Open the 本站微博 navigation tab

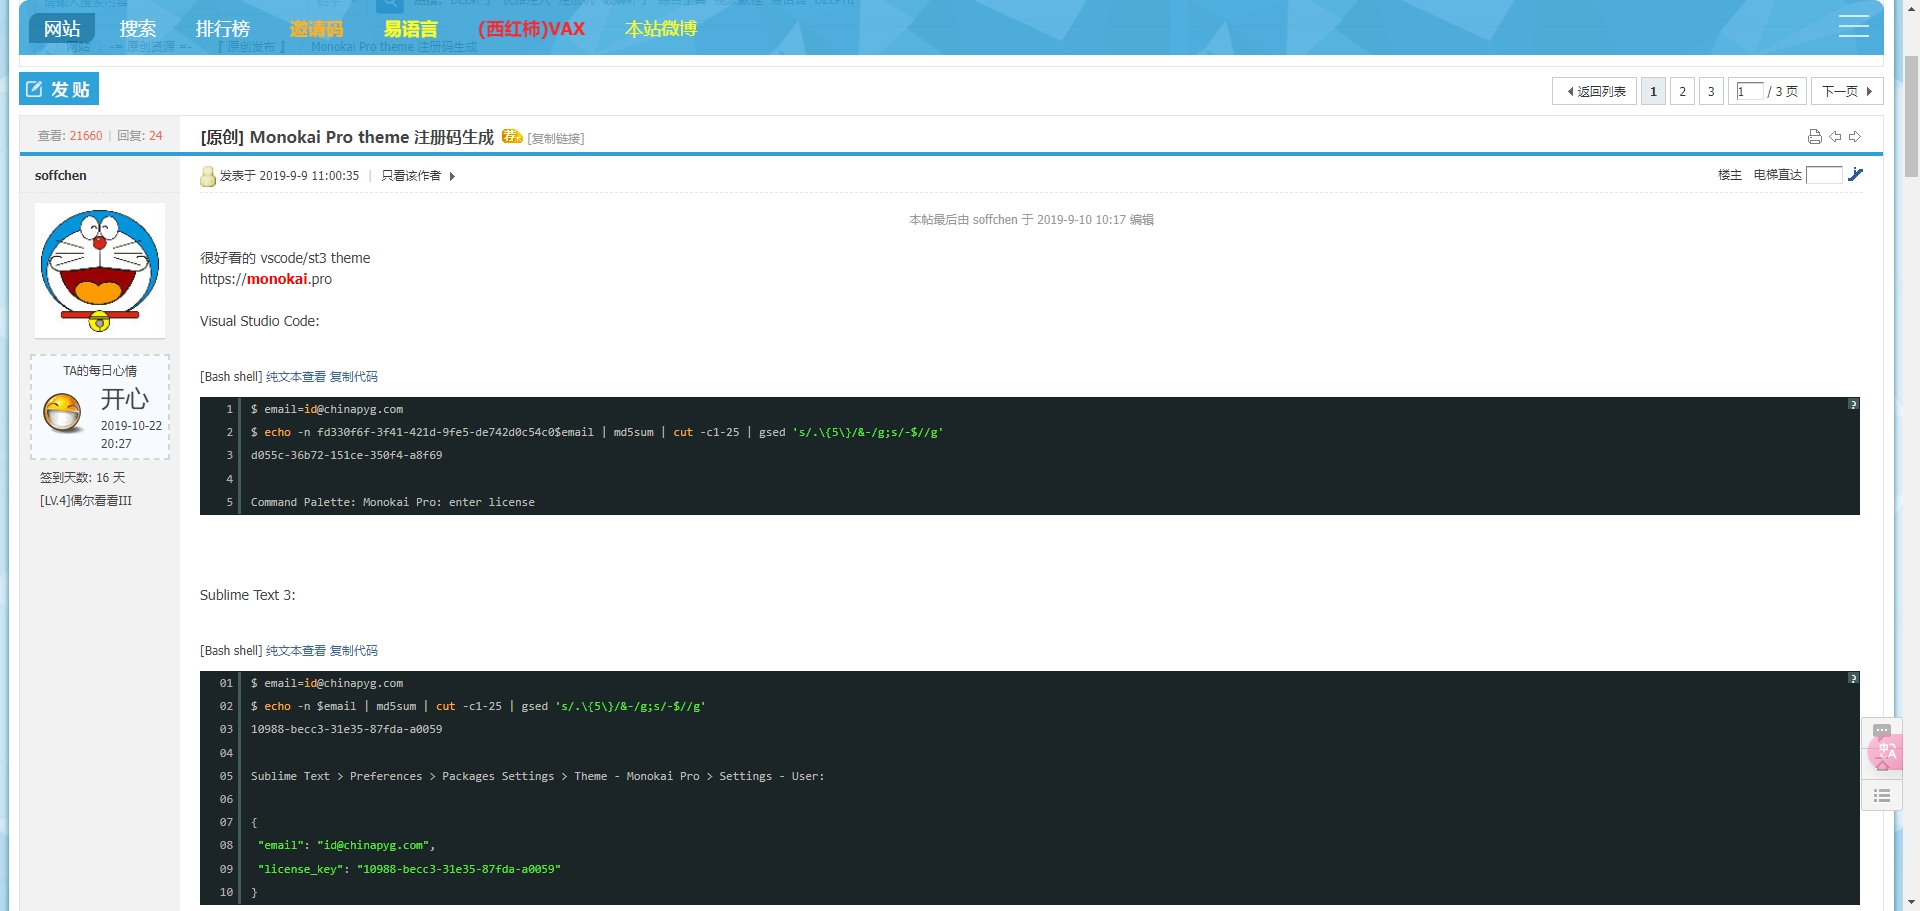660,29
